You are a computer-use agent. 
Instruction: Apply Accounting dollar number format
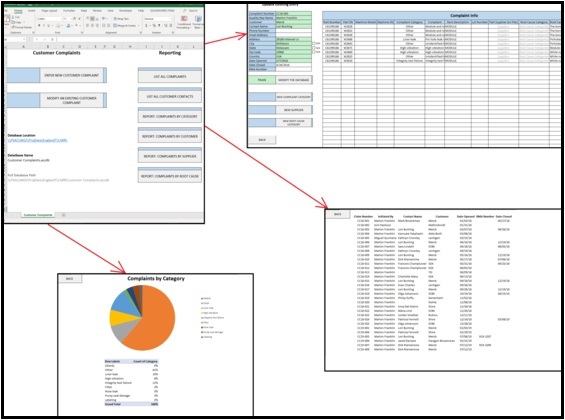point(146,26)
